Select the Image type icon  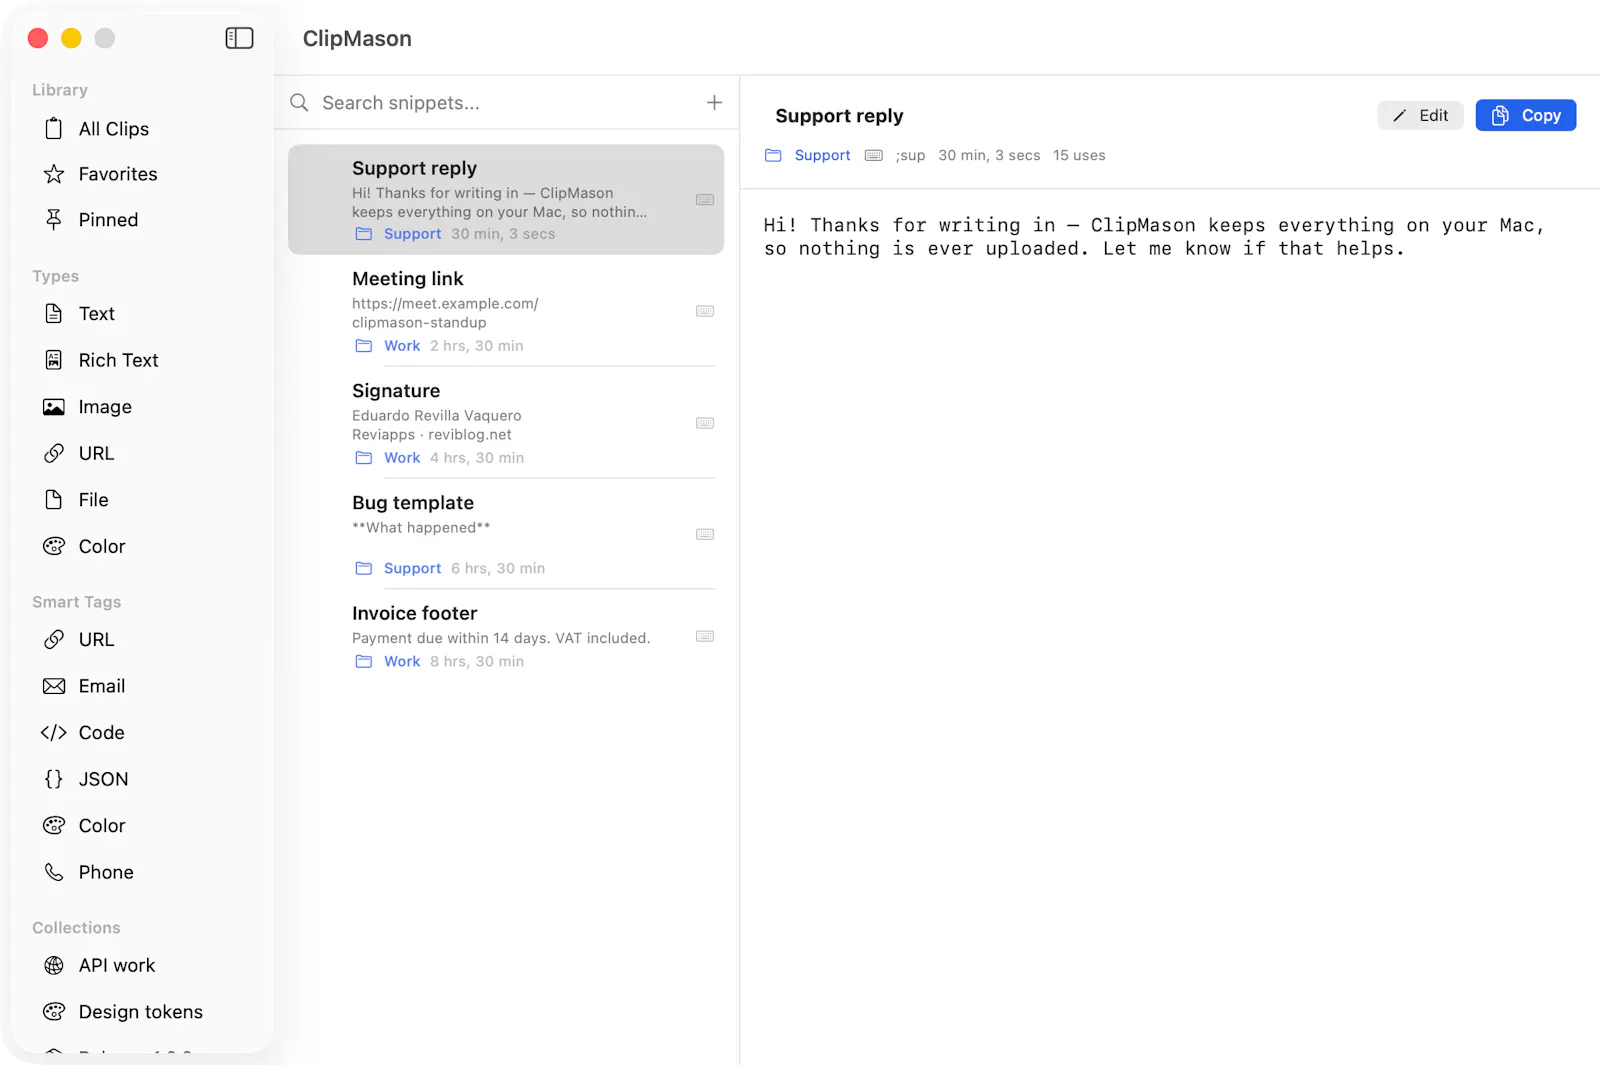click(54, 407)
